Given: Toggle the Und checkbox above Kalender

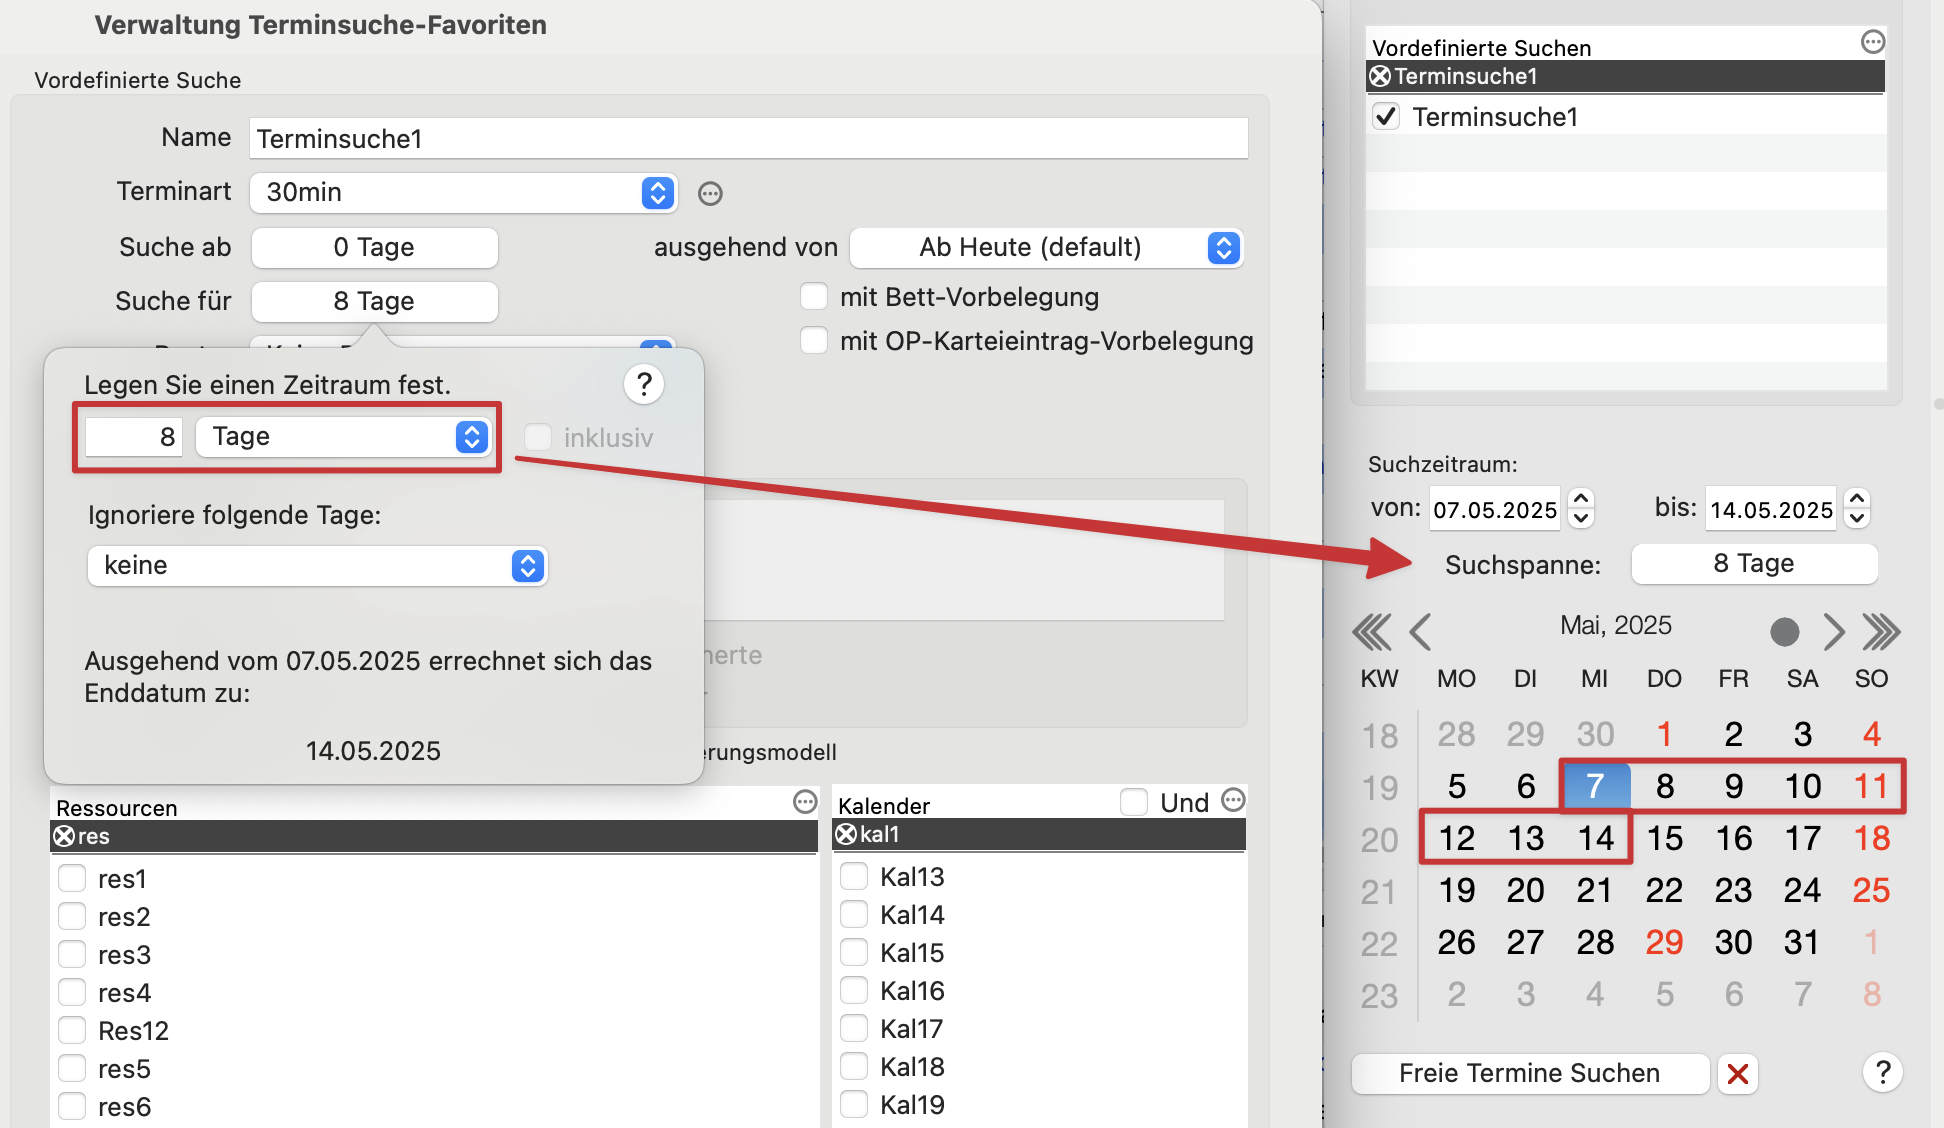Looking at the screenshot, I should (x=1134, y=802).
